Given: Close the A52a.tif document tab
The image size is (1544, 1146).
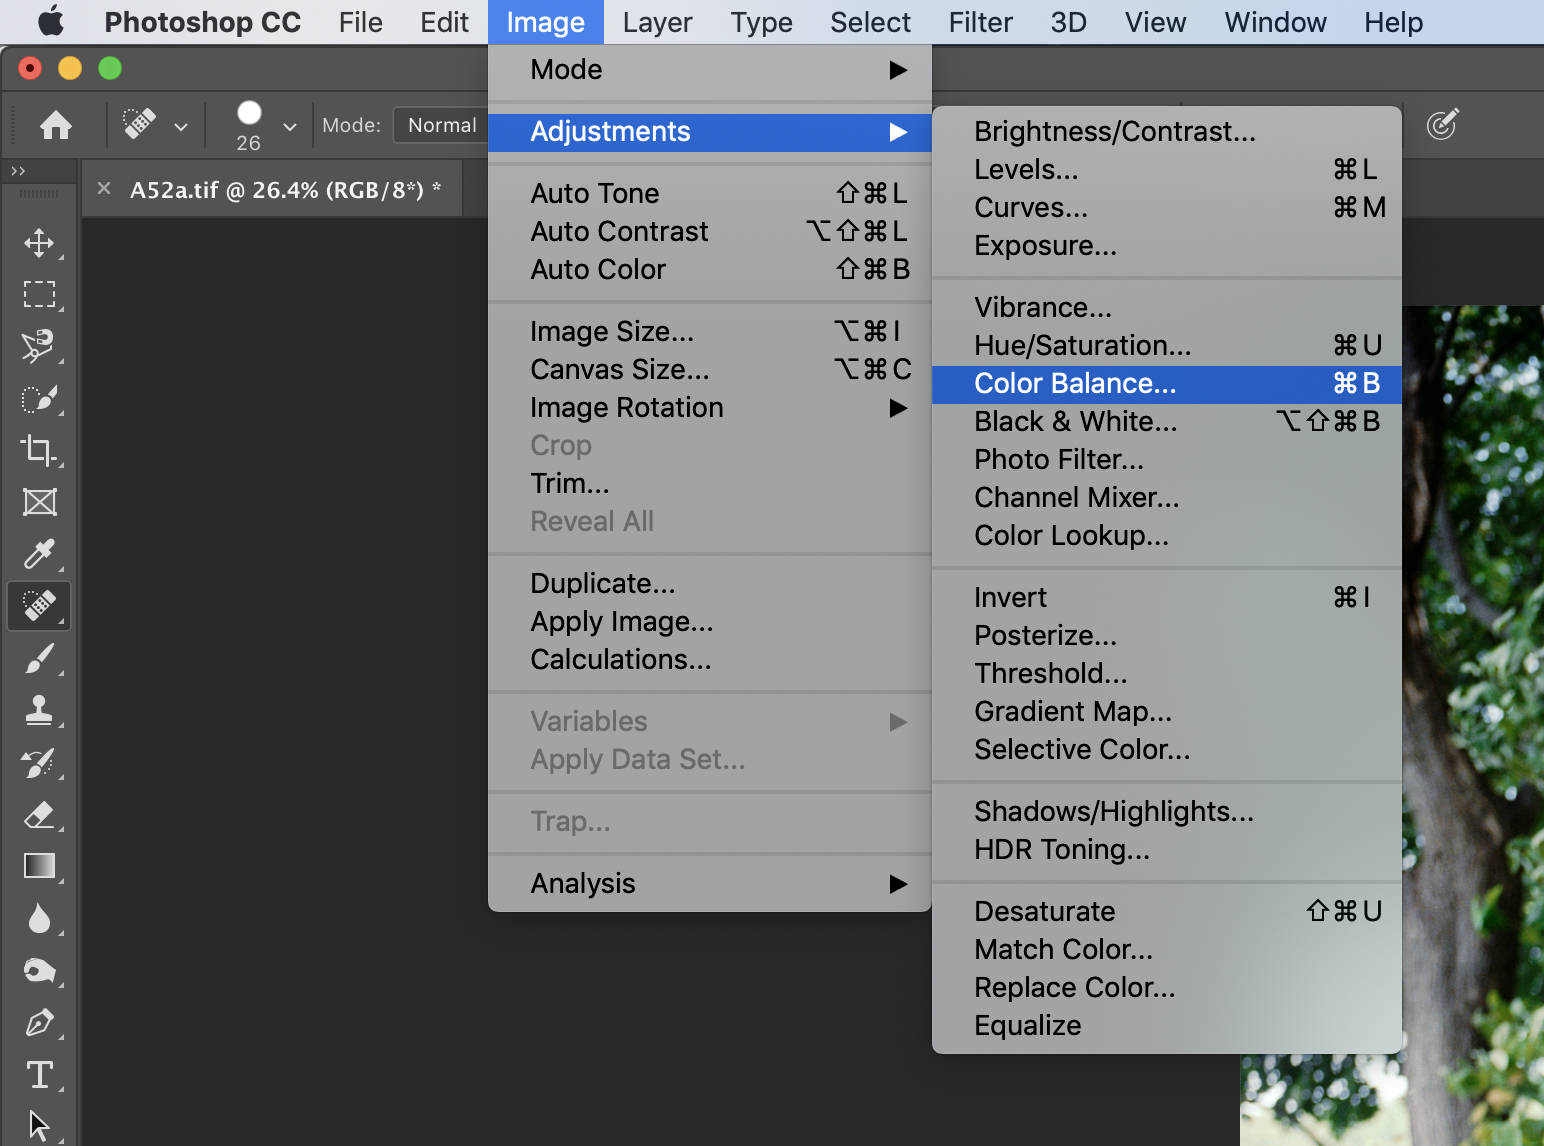Looking at the screenshot, I should click(104, 188).
